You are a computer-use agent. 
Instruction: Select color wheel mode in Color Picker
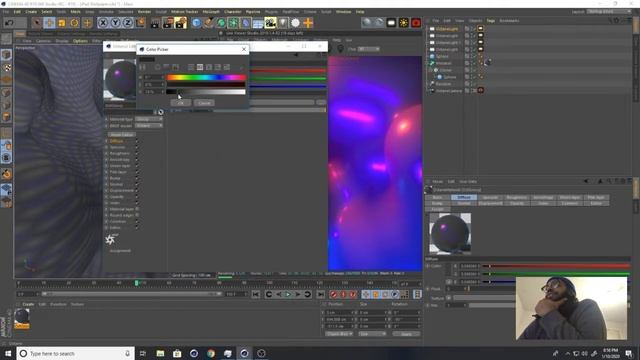click(x=158, y=67)
